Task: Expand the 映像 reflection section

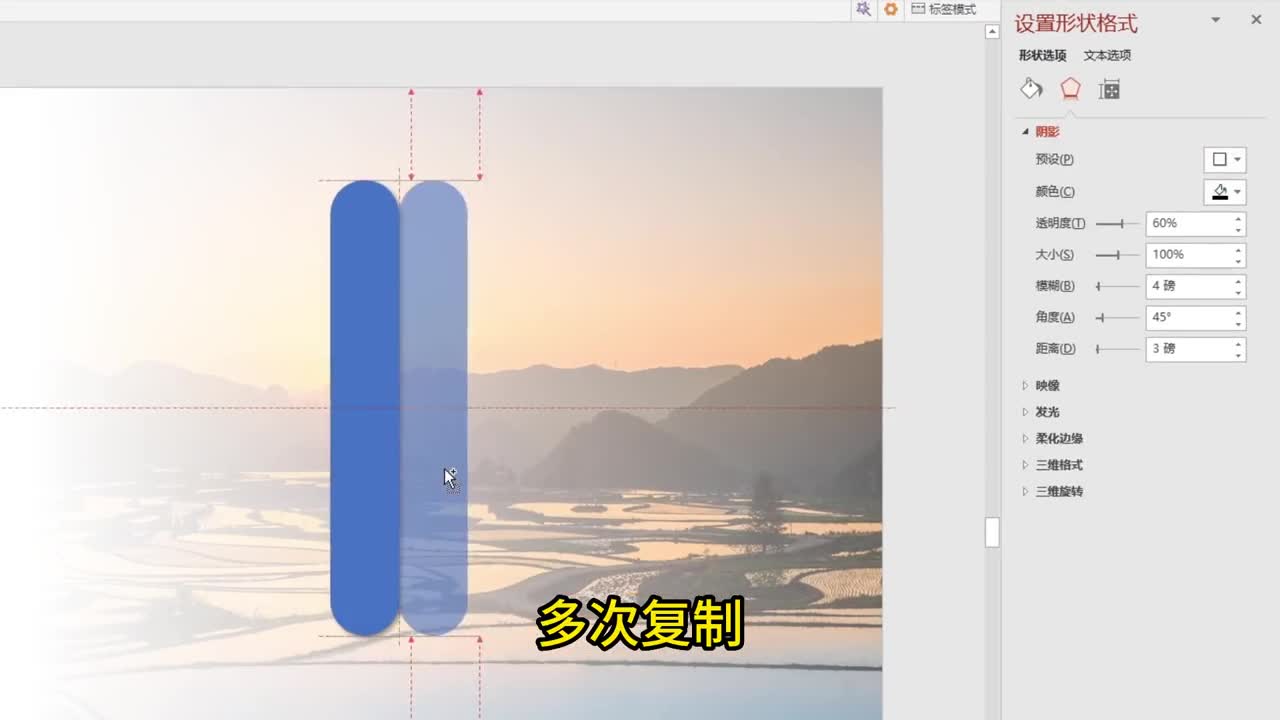Action: pos(1047,385)
